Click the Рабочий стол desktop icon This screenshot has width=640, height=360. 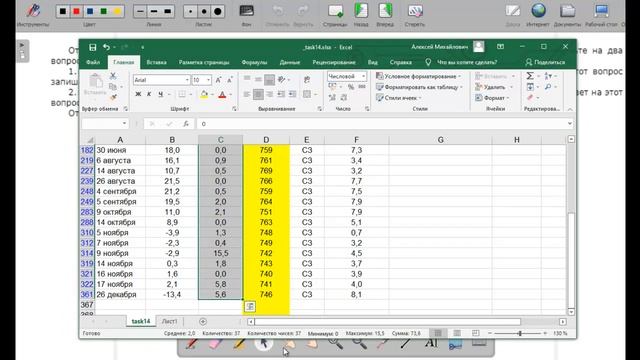click(601, 11)
